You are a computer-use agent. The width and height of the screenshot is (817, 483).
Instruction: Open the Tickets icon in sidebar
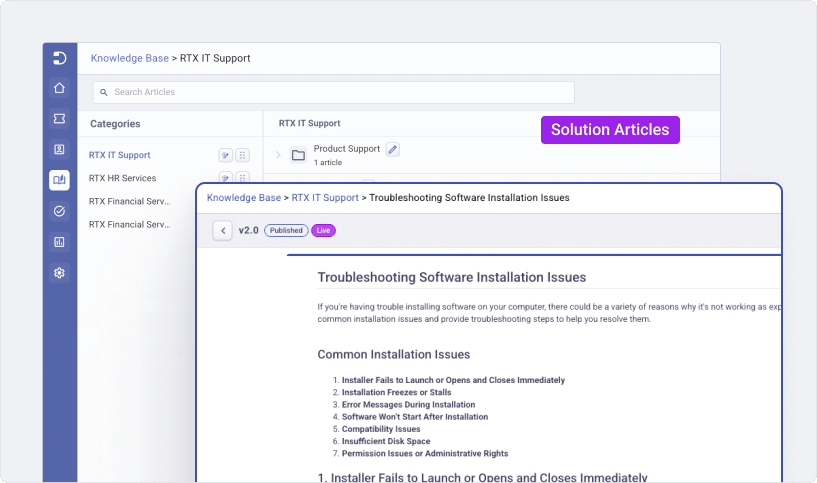point(59,118)
